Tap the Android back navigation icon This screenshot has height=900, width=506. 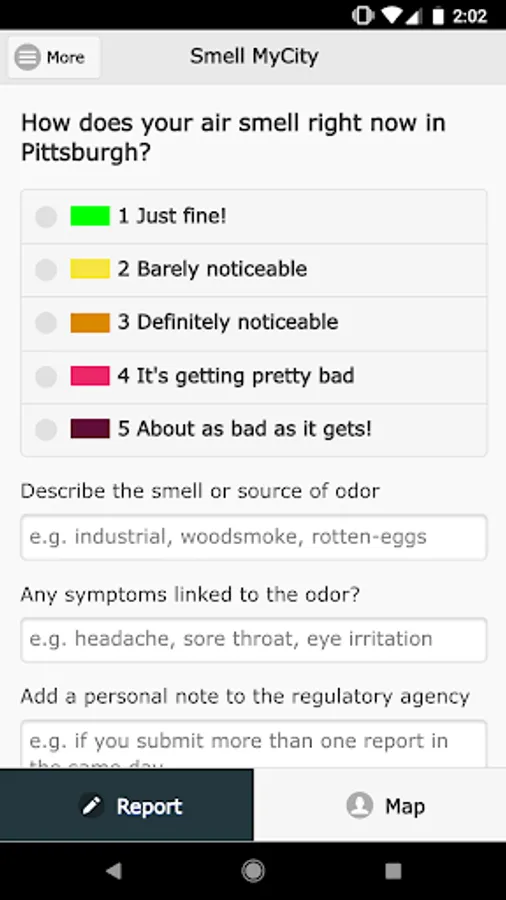click(114, 871)
